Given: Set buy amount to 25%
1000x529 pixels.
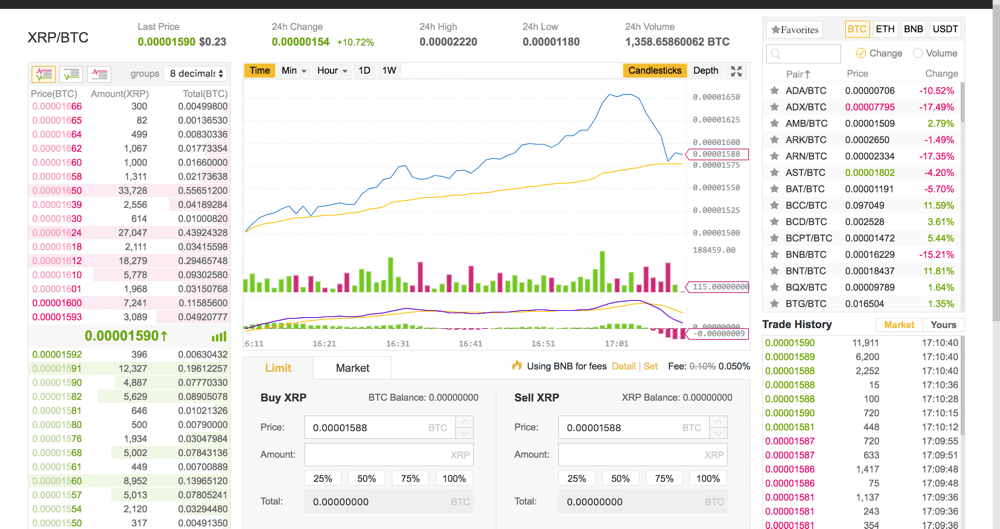Looking at the screenshot, I should 323,479.
